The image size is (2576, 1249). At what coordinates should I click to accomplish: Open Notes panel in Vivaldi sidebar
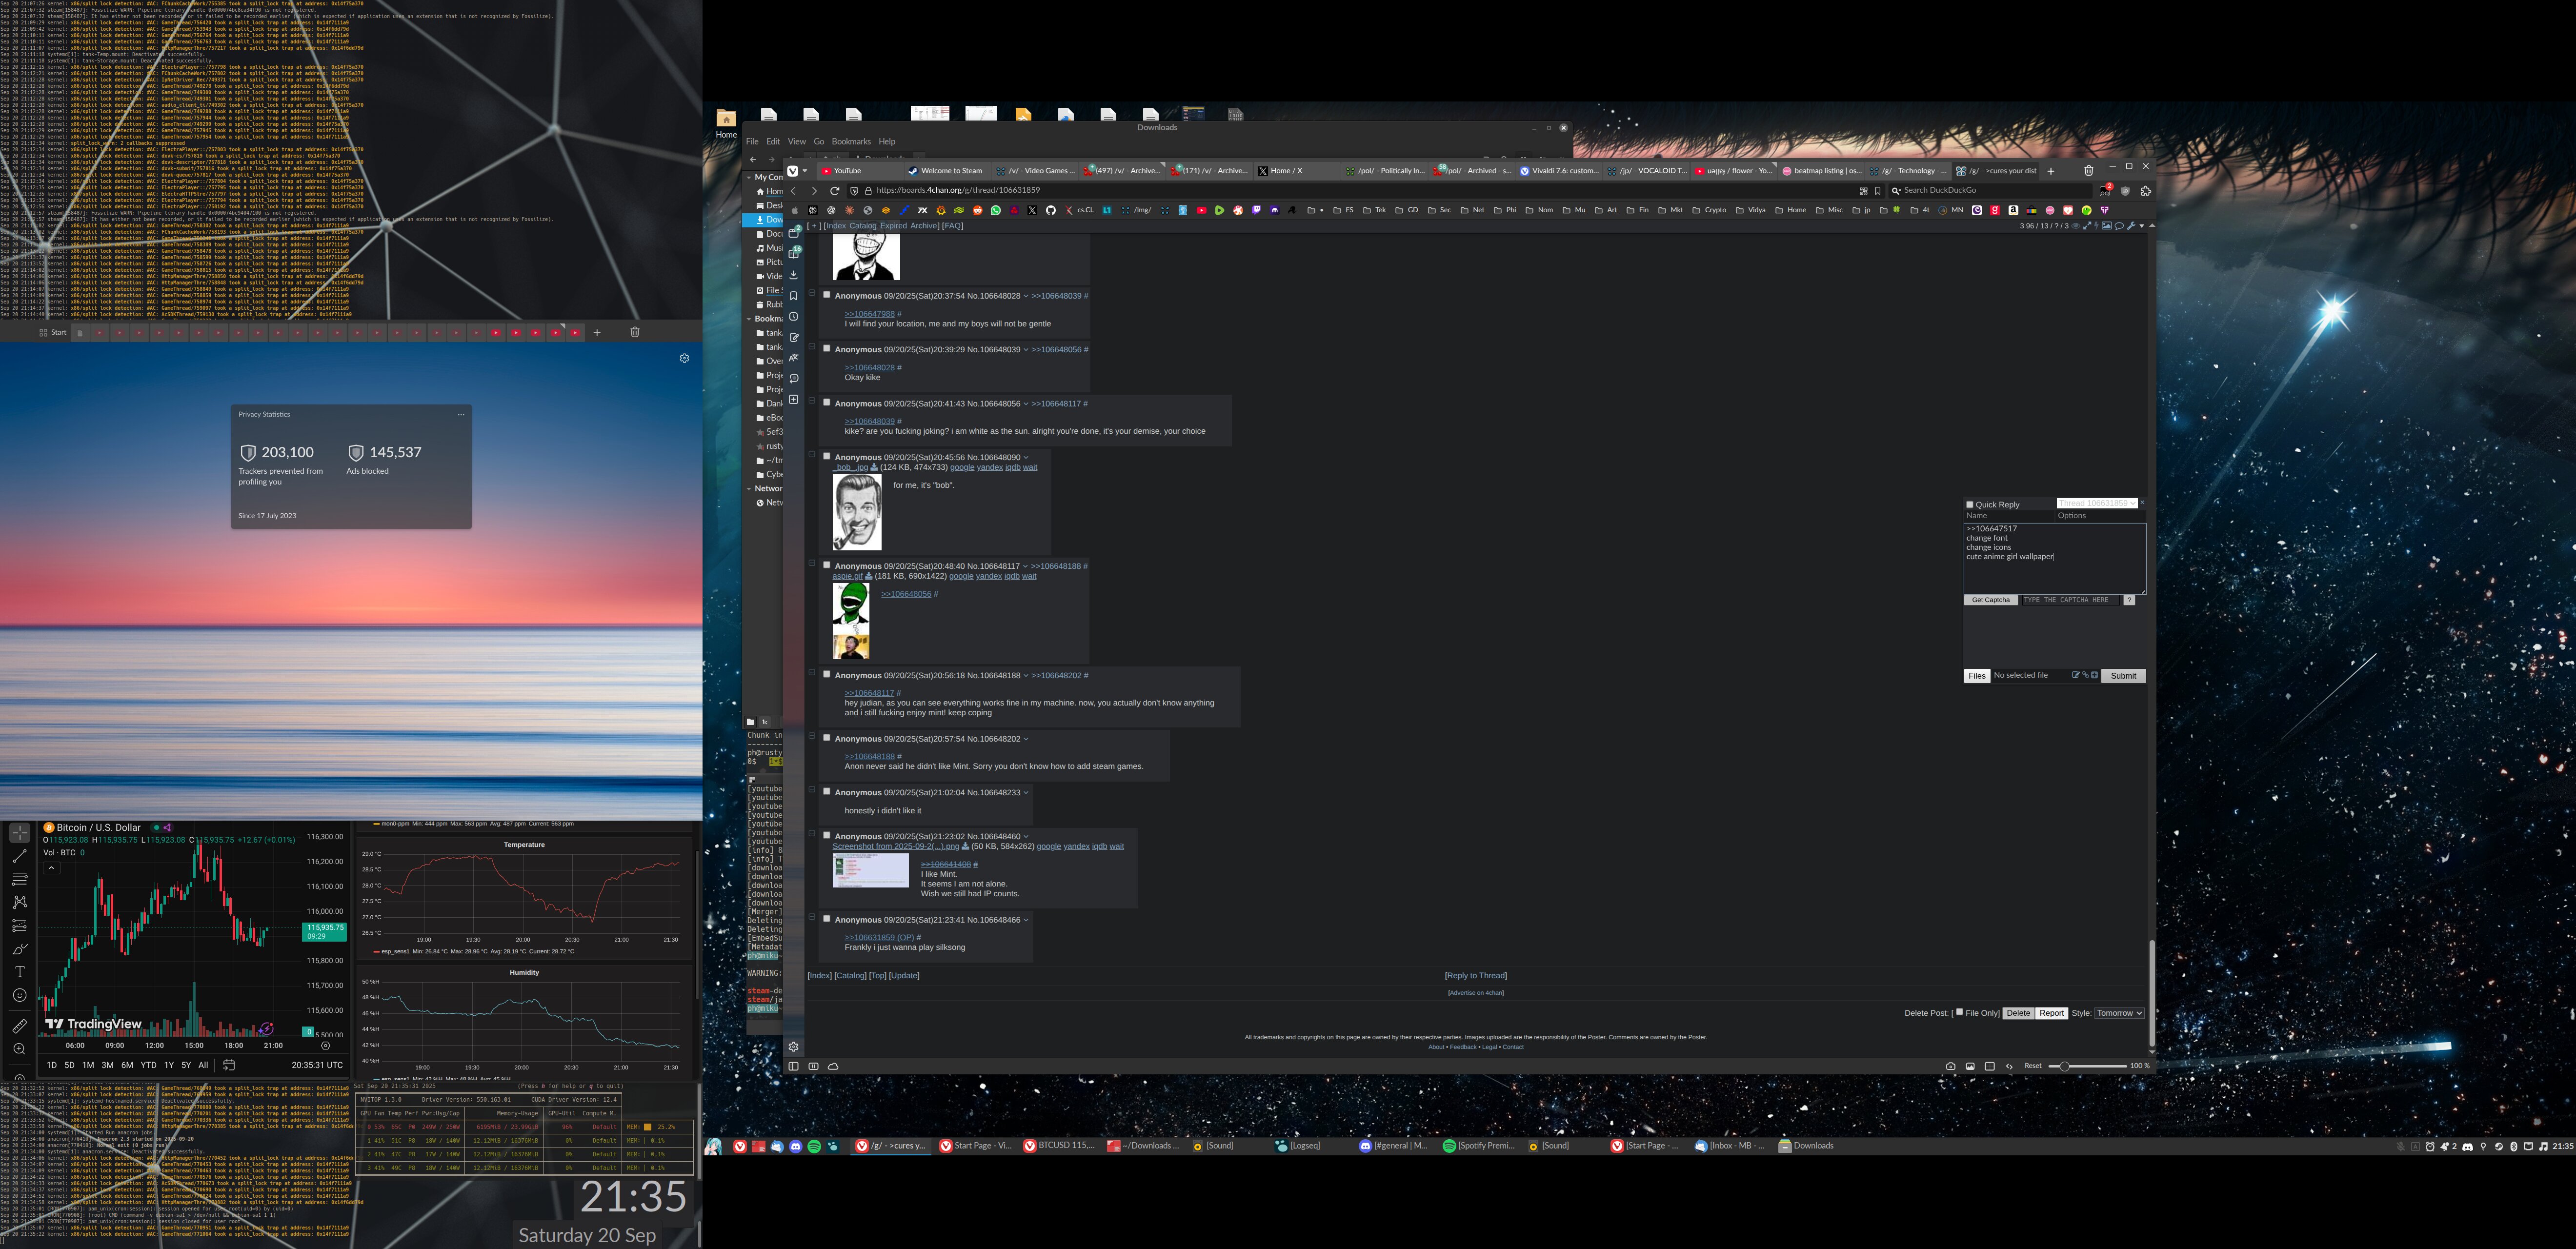coord(794,337)
